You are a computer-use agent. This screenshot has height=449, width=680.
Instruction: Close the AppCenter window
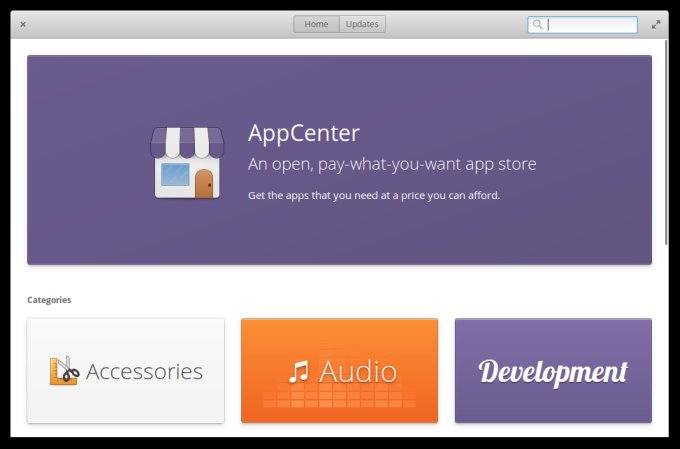[23, 25]
